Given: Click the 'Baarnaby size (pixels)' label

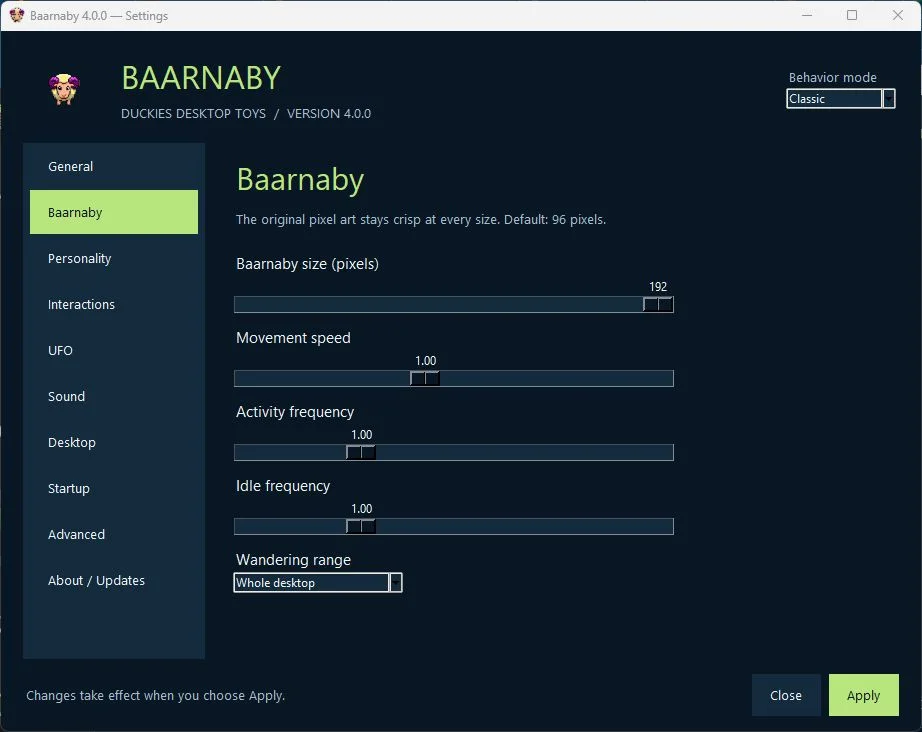Looking at the screenshot, I should (x=308, y=264).
